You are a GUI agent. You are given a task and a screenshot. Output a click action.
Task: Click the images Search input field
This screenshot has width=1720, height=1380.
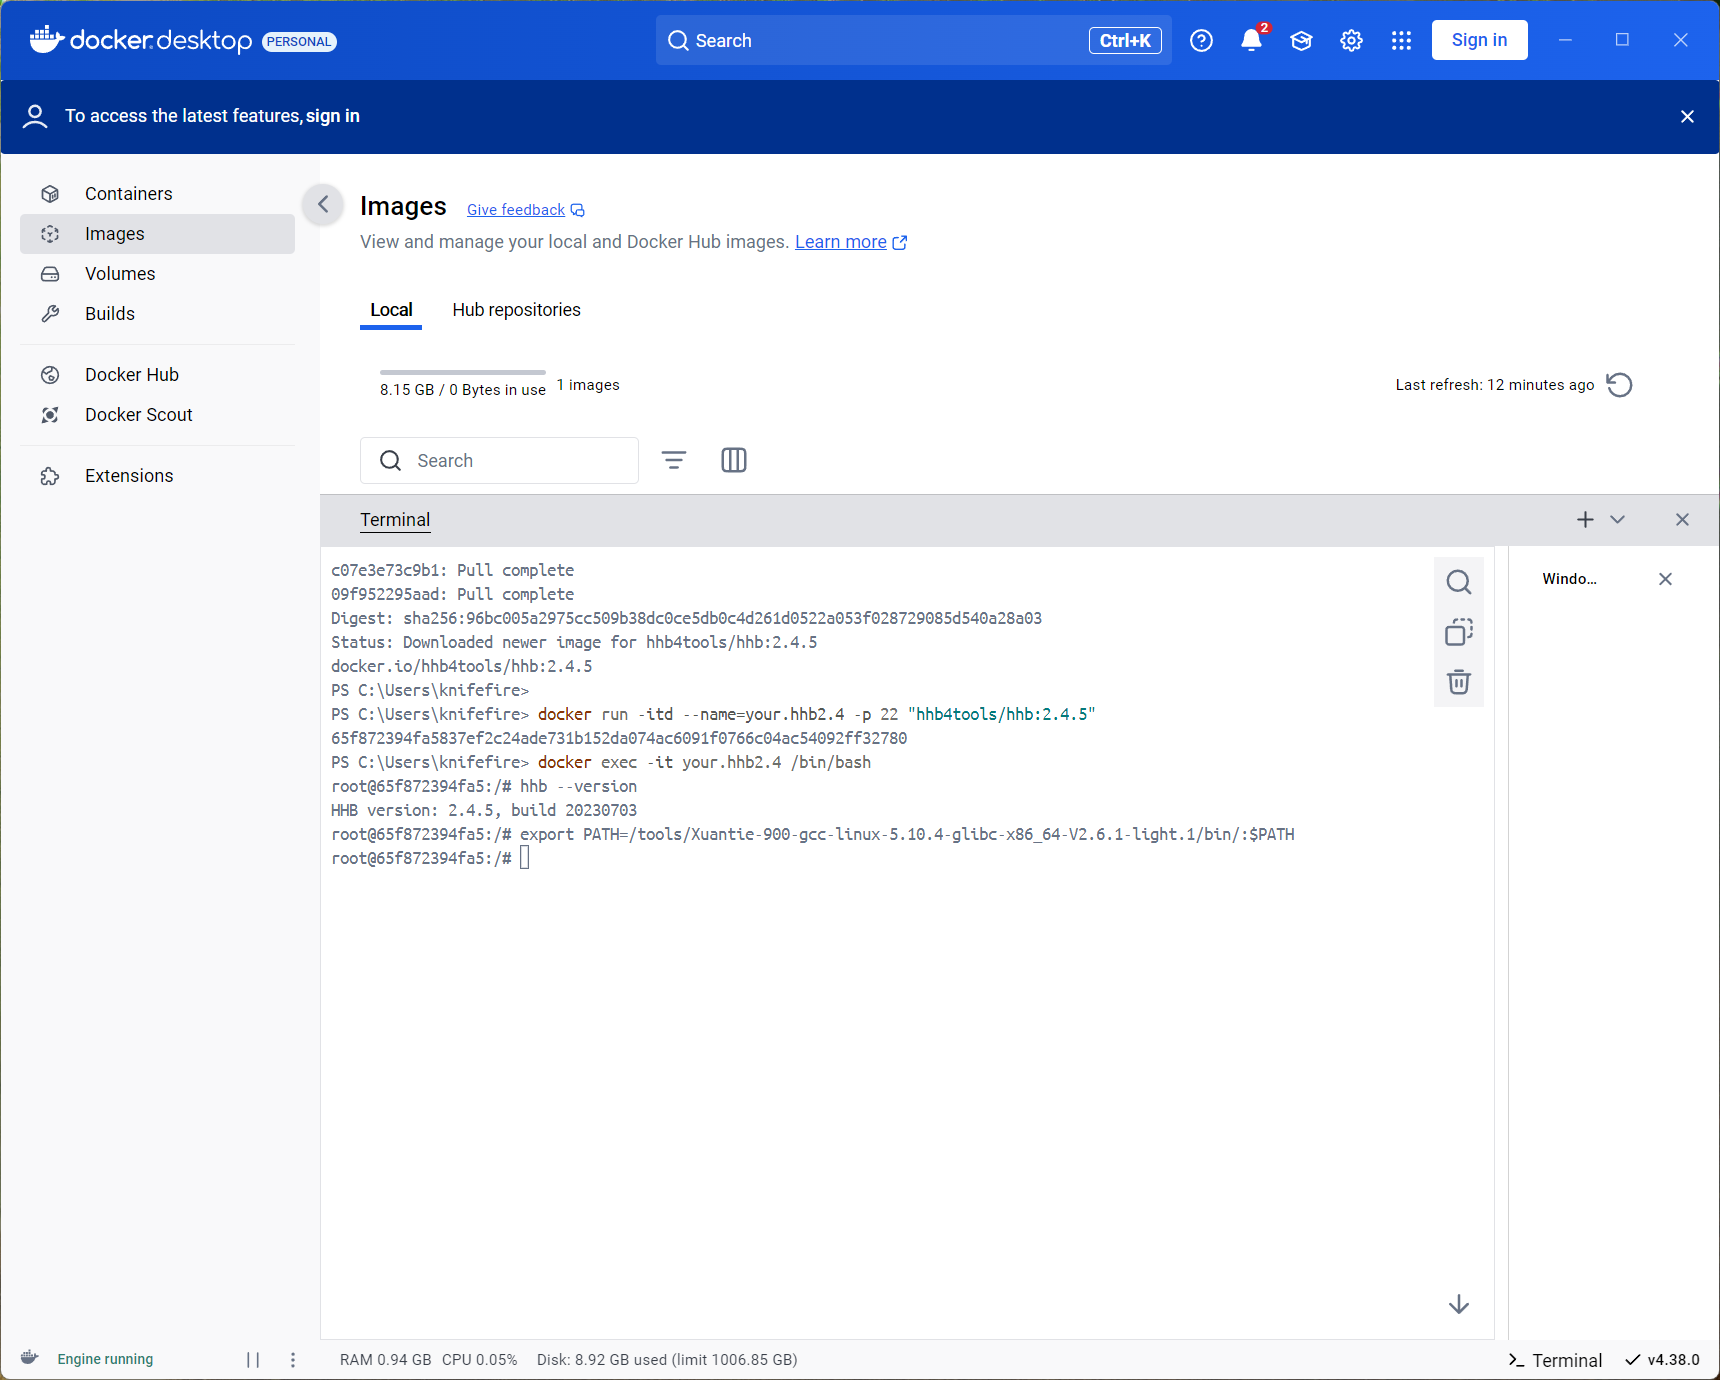coord(499,461)
